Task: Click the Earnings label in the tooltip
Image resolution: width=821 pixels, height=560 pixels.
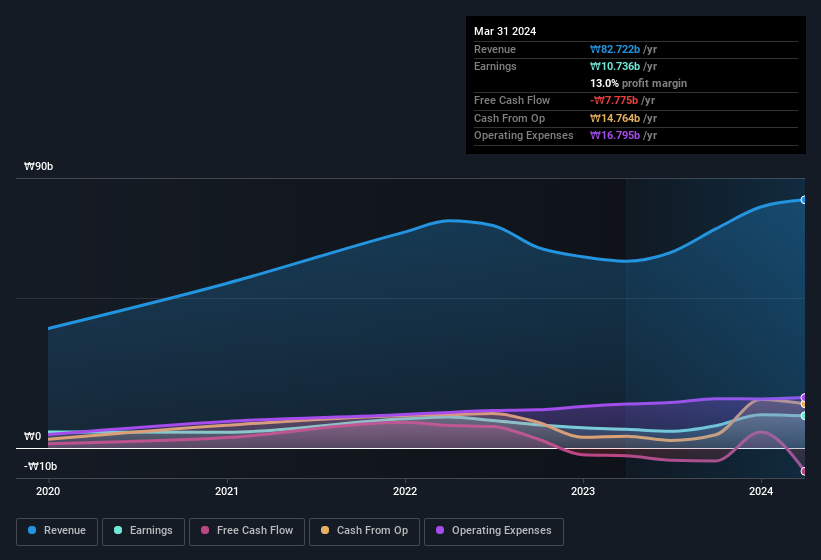Action: 495,66
